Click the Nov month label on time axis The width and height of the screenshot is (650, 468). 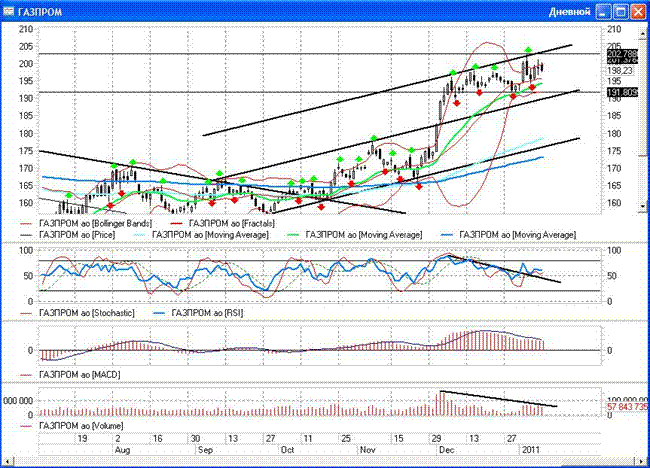coord(367,450)
